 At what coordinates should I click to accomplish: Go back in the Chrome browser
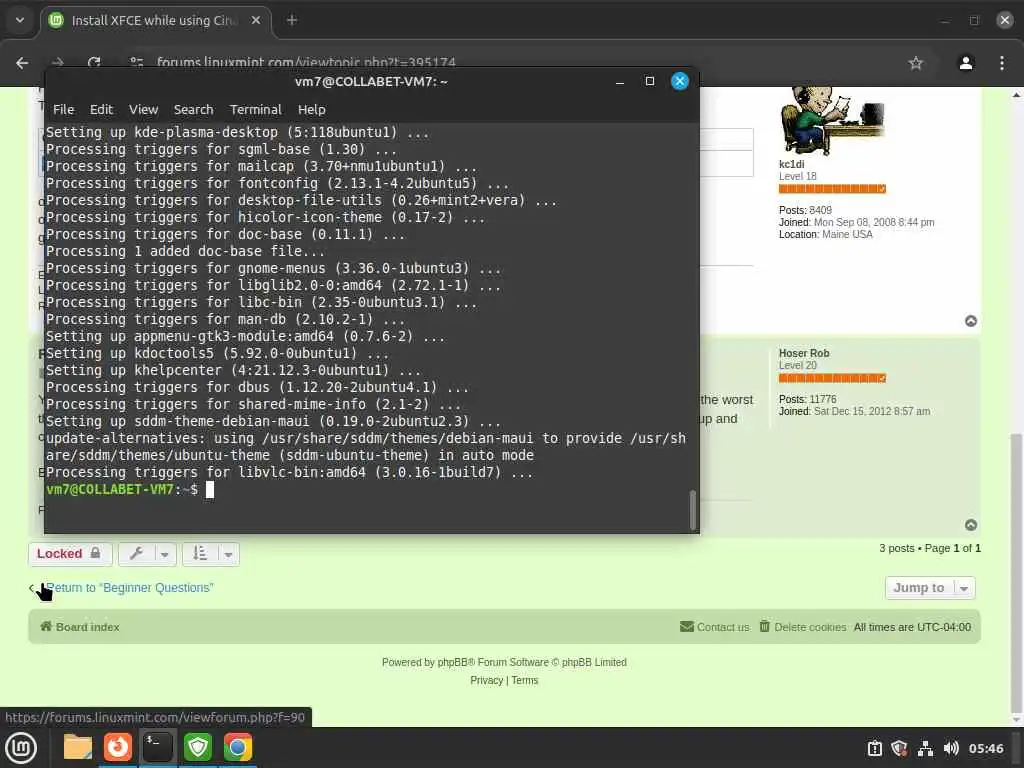coord(22,63)
